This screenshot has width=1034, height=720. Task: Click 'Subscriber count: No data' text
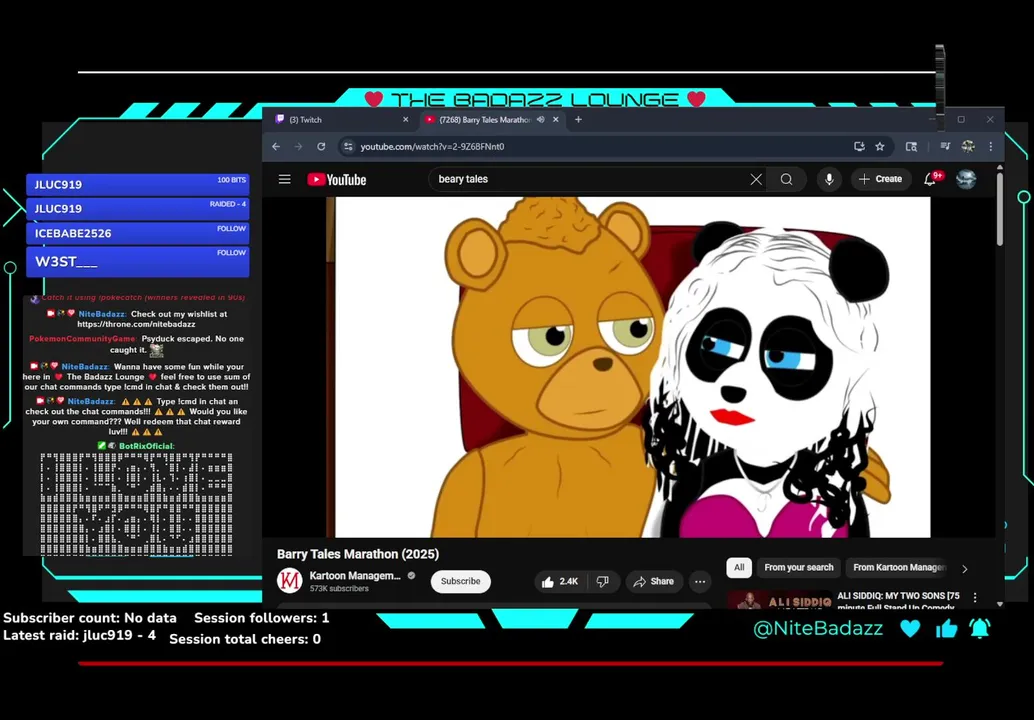pyautogui.click(x=90, y=618)
